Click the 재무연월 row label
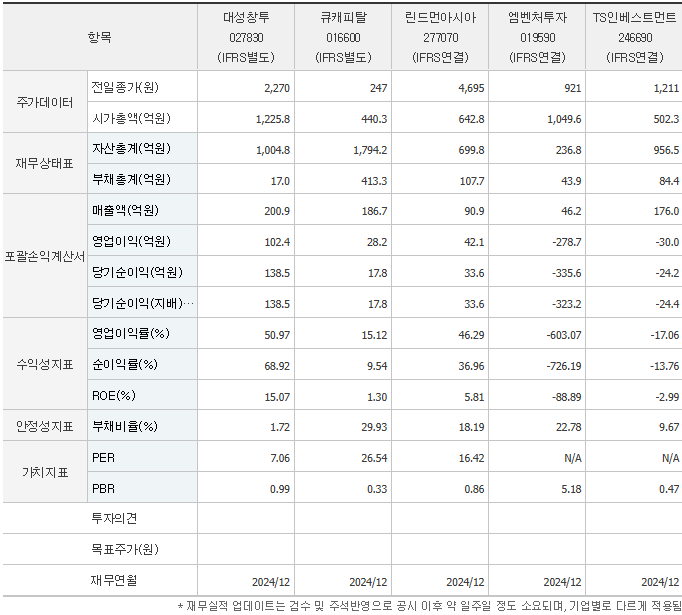The width and height of the screenshot is (682, 615). point(114,580)
